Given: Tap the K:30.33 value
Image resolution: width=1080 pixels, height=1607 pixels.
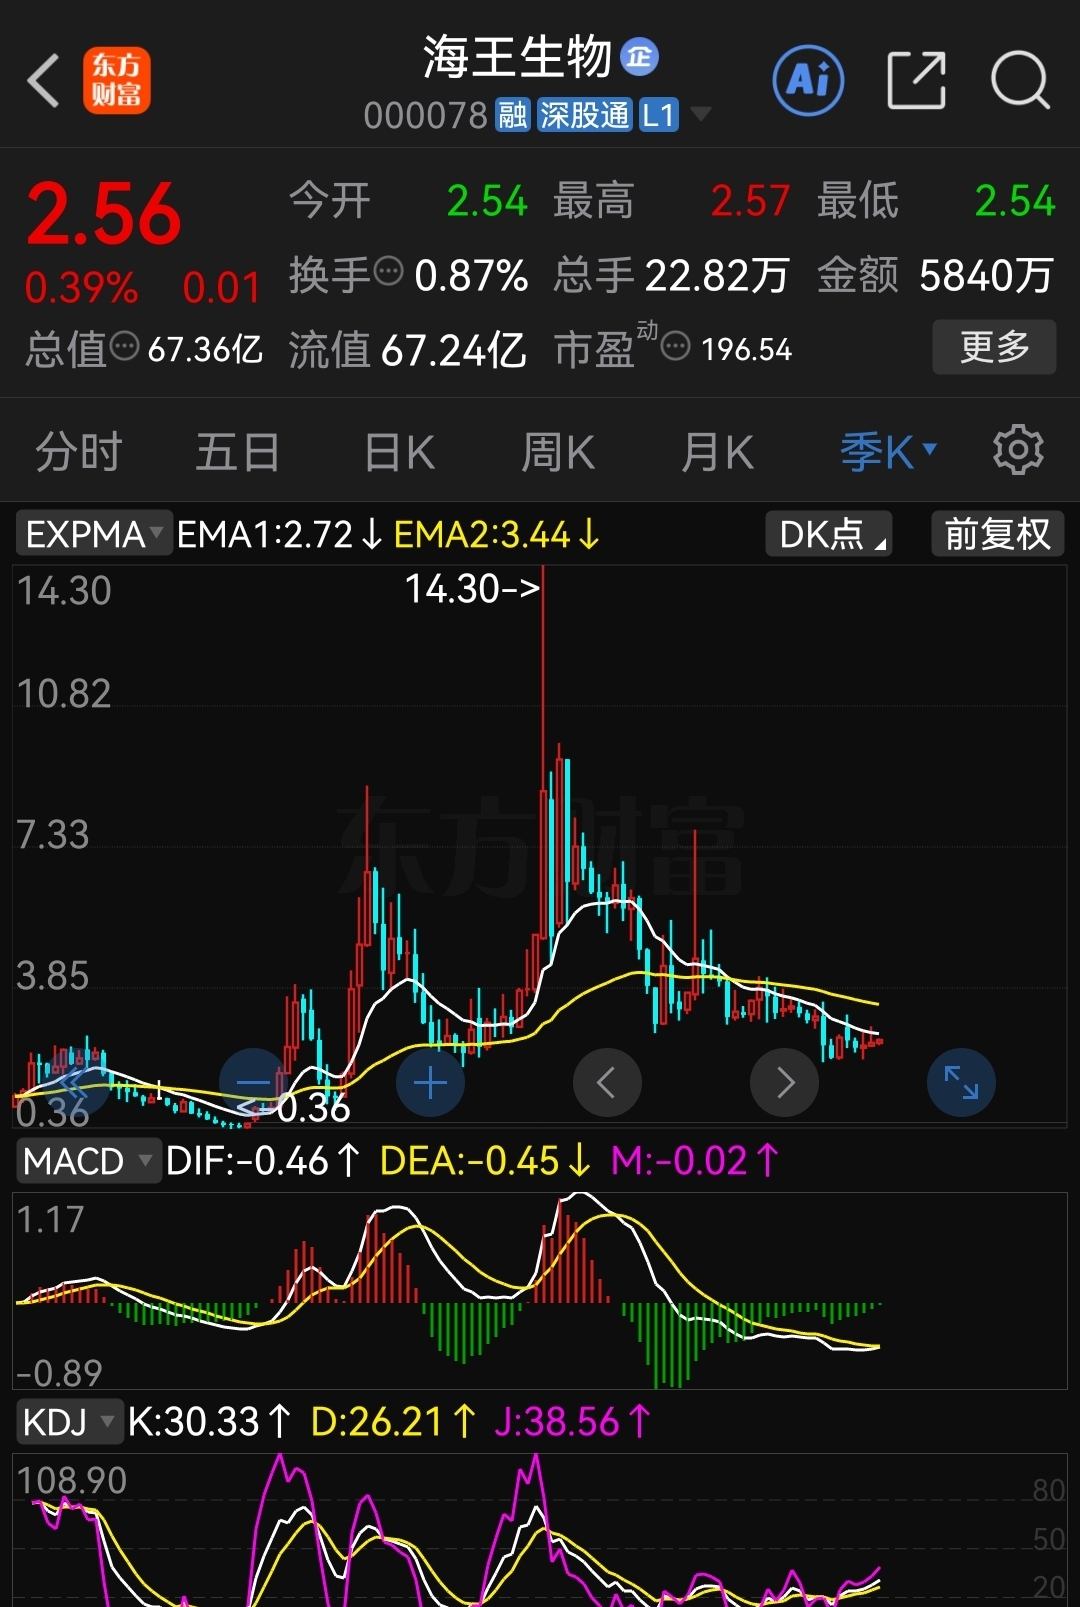Looking at the screenshot, I should (209, 1421).
